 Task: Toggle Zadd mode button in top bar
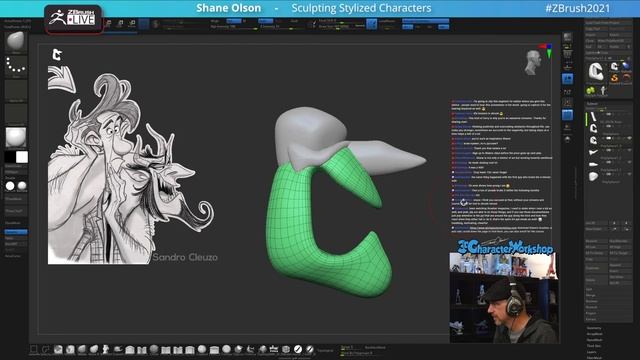(x=265, y=21)
